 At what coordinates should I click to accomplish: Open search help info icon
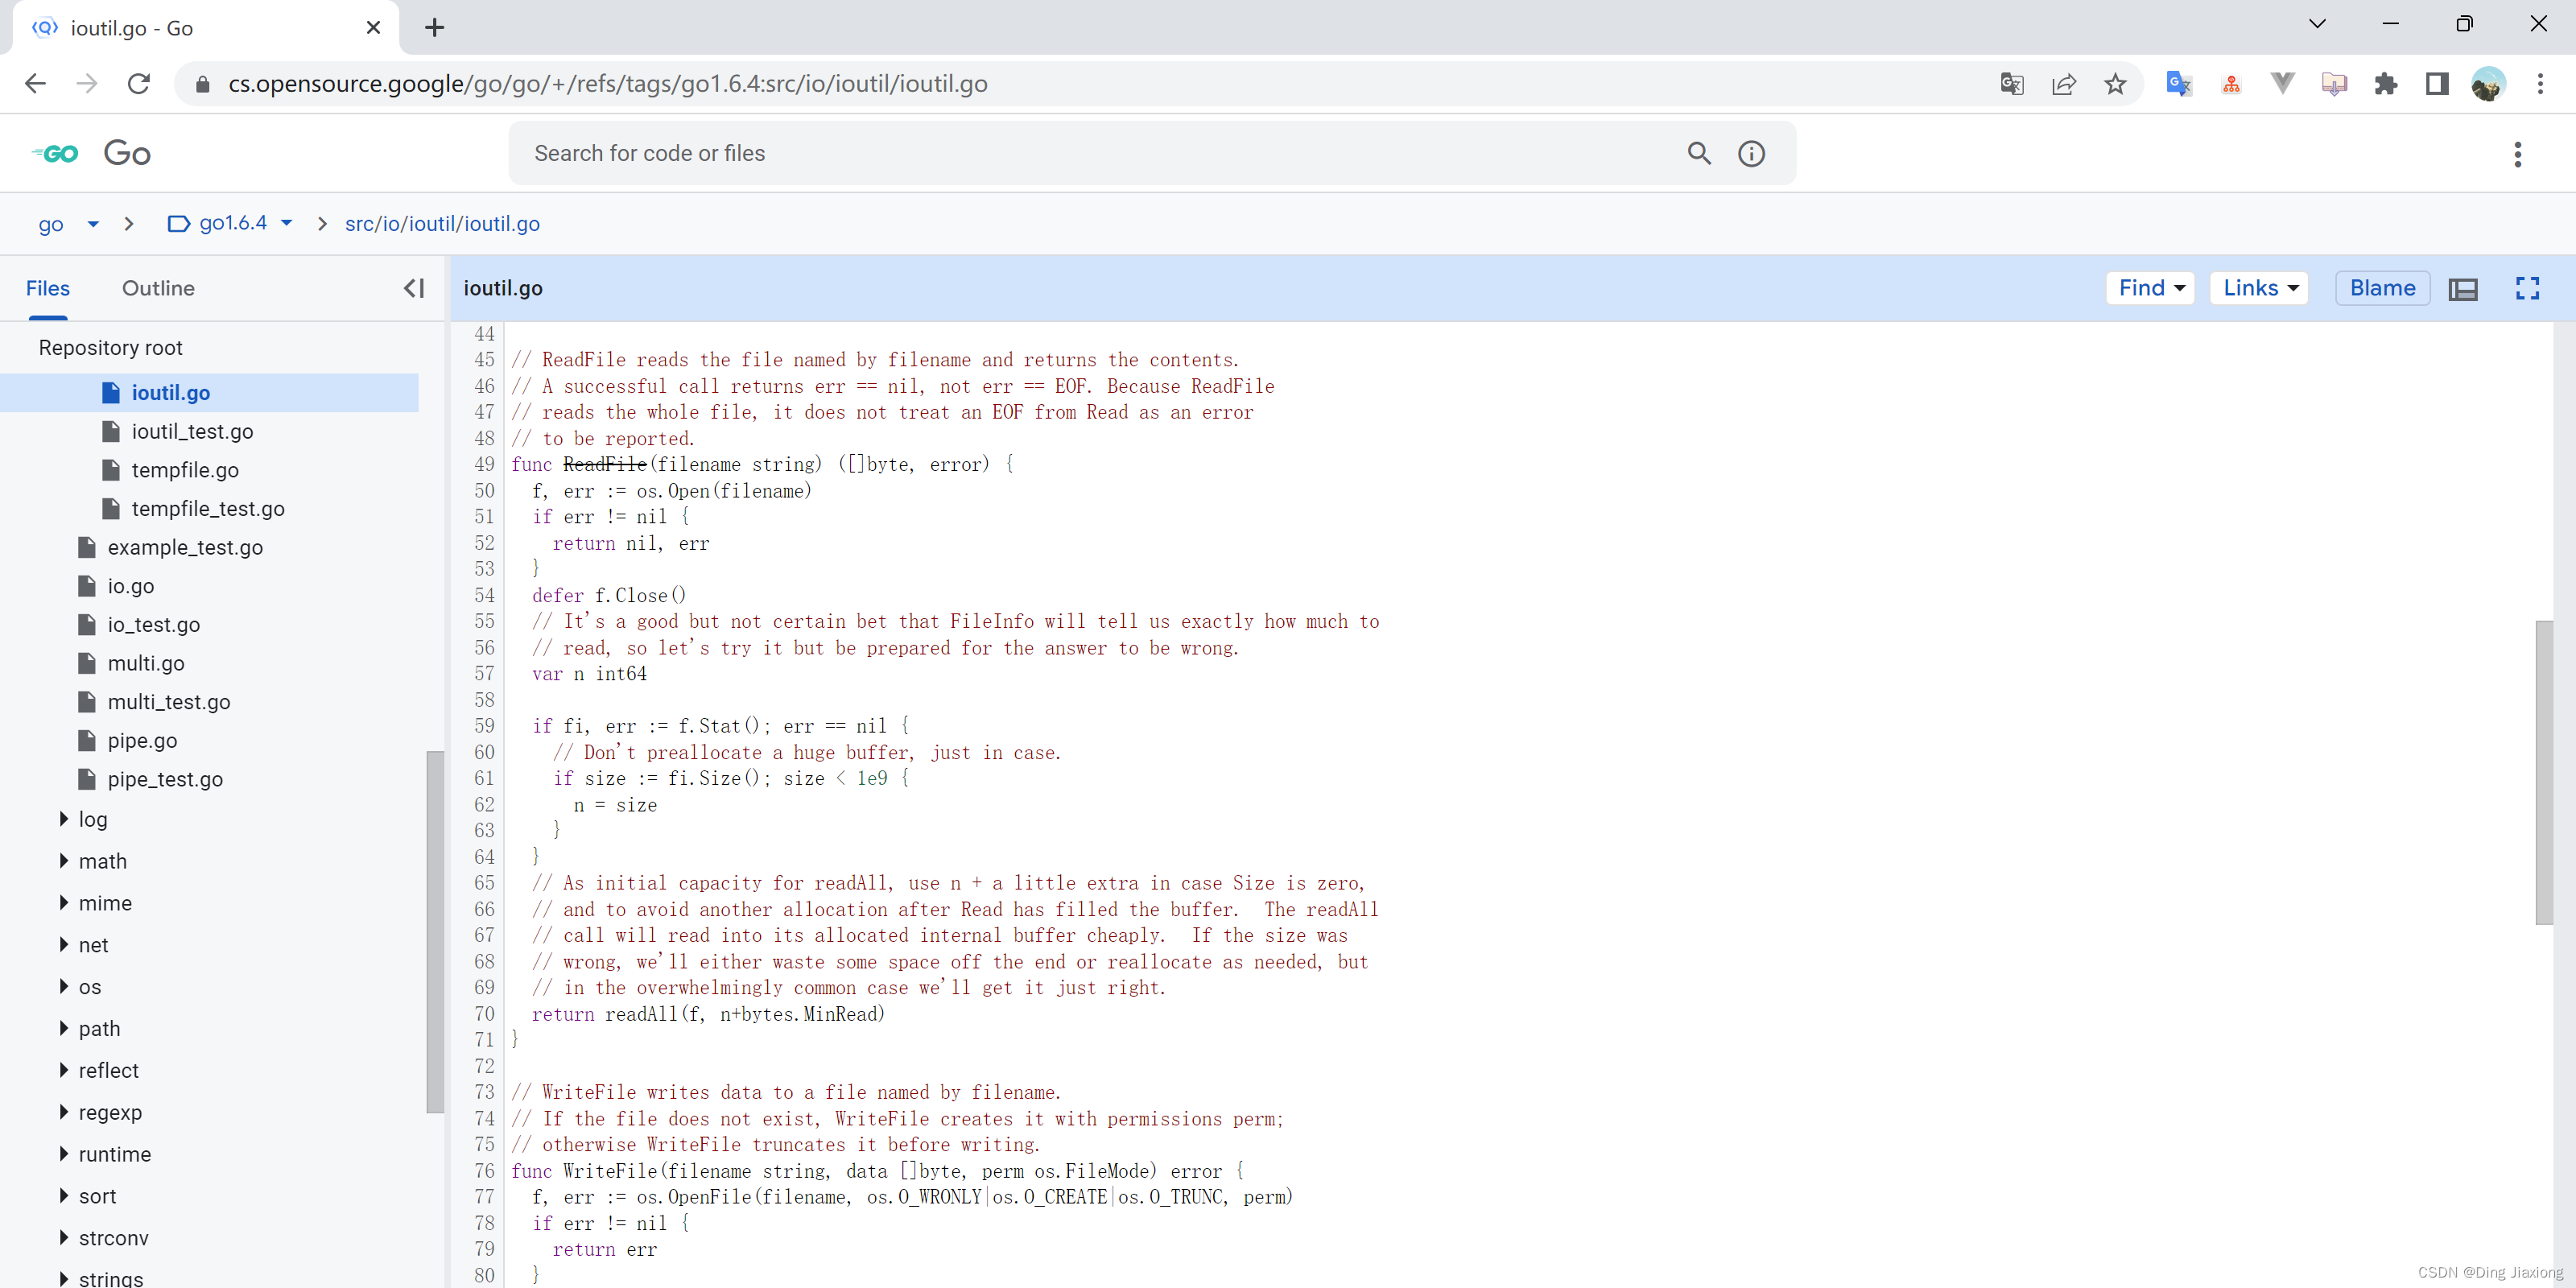click(1751, 153)
